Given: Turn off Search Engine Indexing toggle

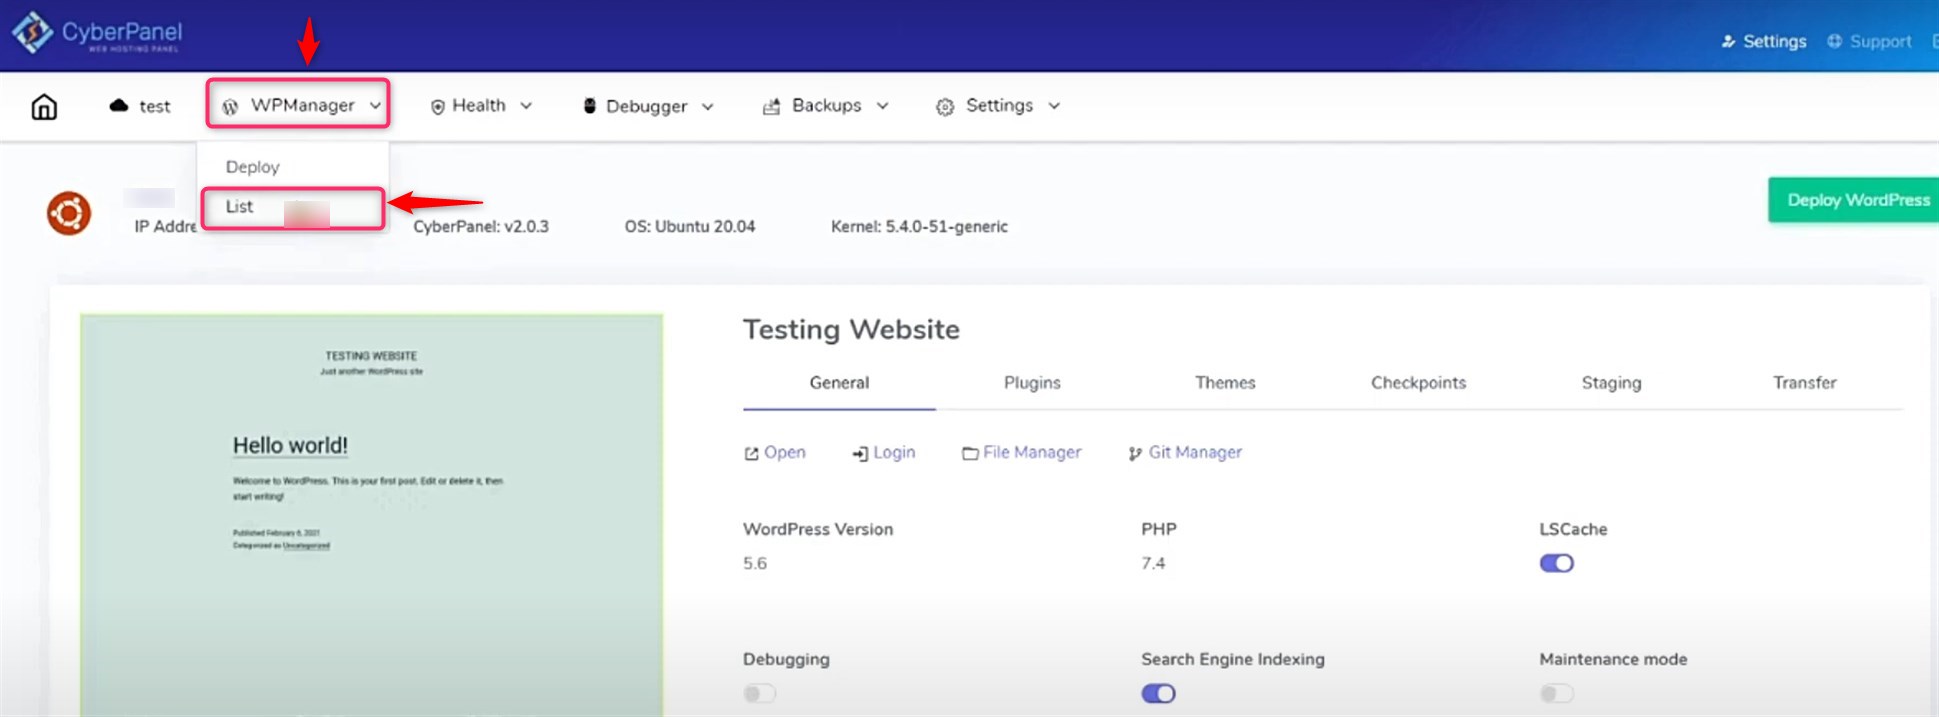Looking at the screenshot, I should [x=1158, y=693].
